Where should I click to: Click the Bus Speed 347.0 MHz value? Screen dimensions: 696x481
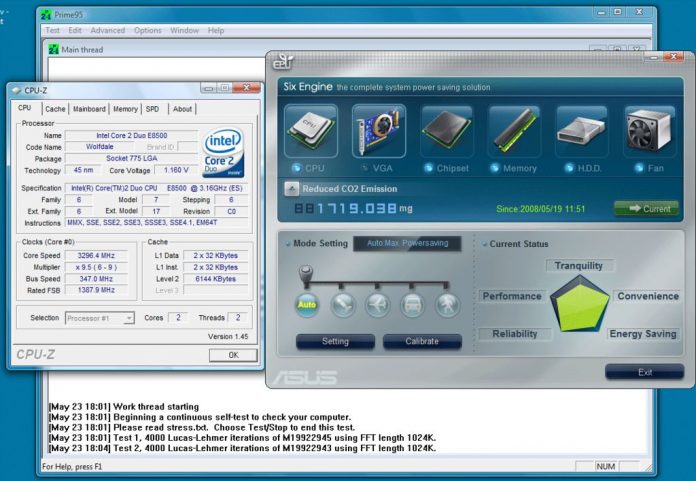(96, 279)
